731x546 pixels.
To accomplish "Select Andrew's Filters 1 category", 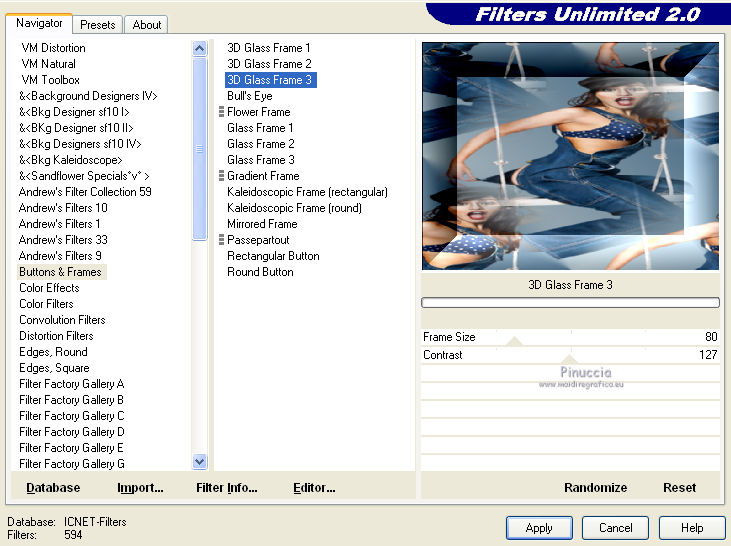I will pyautogui.click(x=59, y=224).
